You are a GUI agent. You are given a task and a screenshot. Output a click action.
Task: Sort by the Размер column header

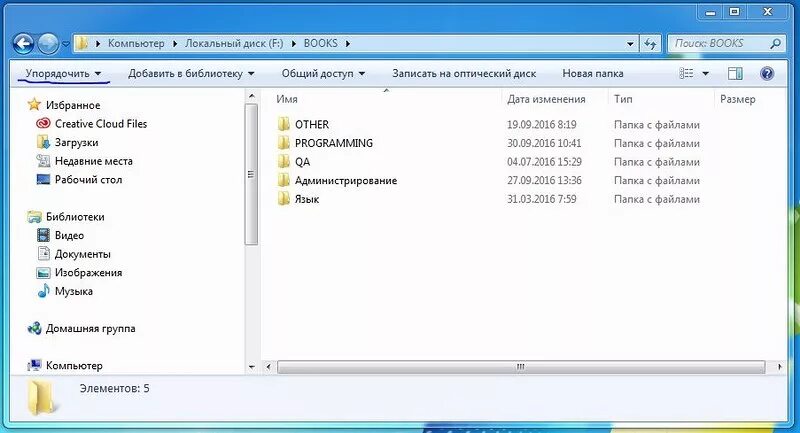coord(737,99)
